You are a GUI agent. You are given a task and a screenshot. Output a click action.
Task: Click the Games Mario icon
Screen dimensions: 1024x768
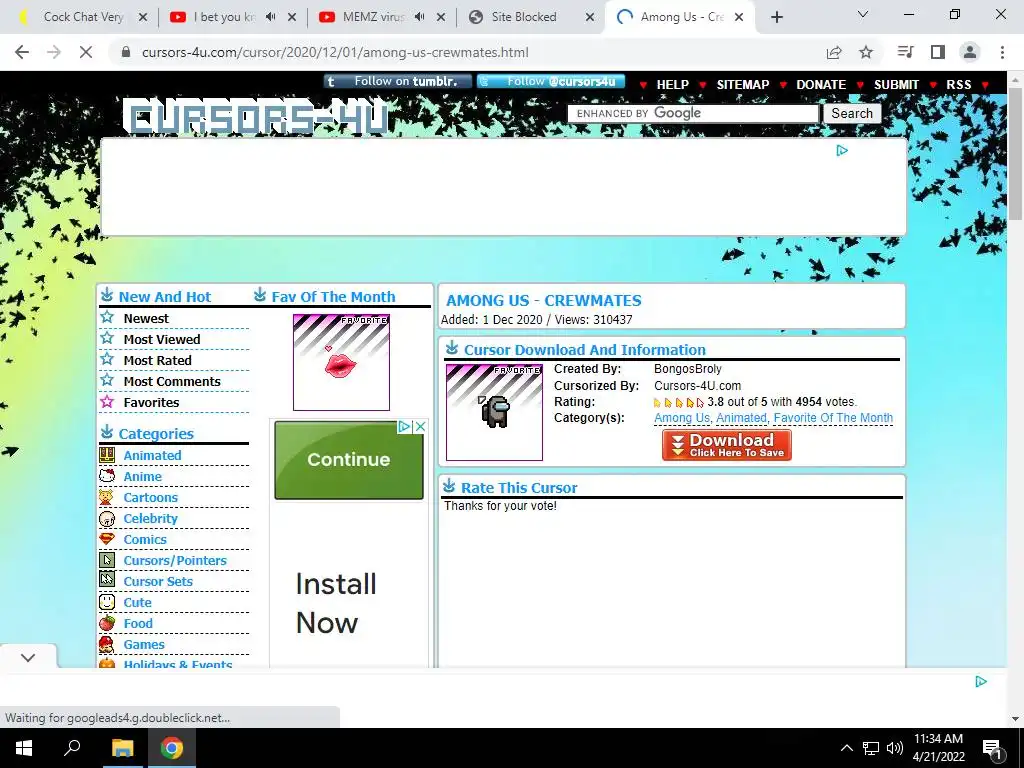107,645
